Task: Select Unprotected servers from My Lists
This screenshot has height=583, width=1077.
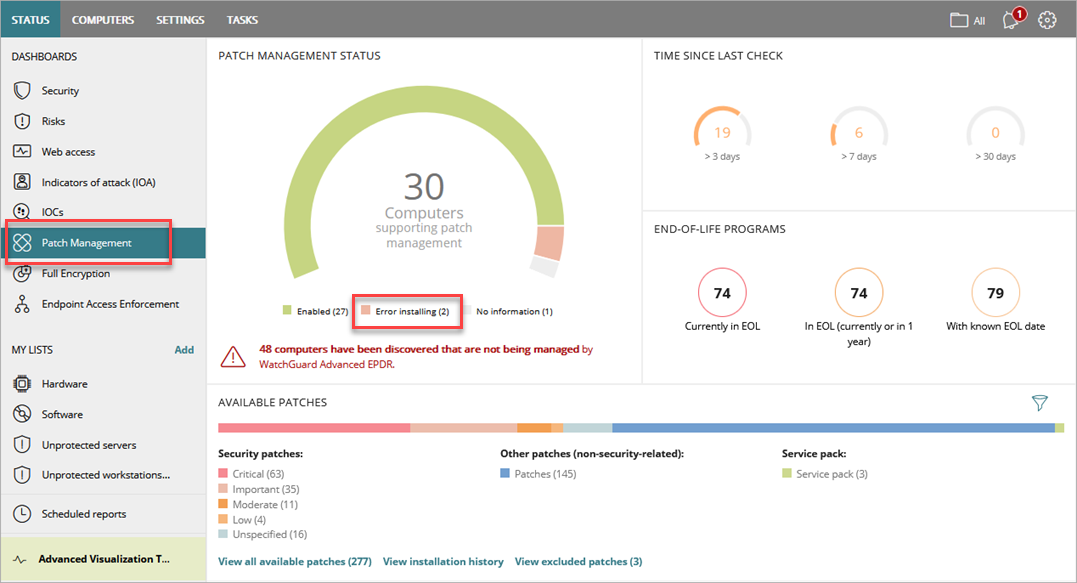Action: click(x=20, y=444)
